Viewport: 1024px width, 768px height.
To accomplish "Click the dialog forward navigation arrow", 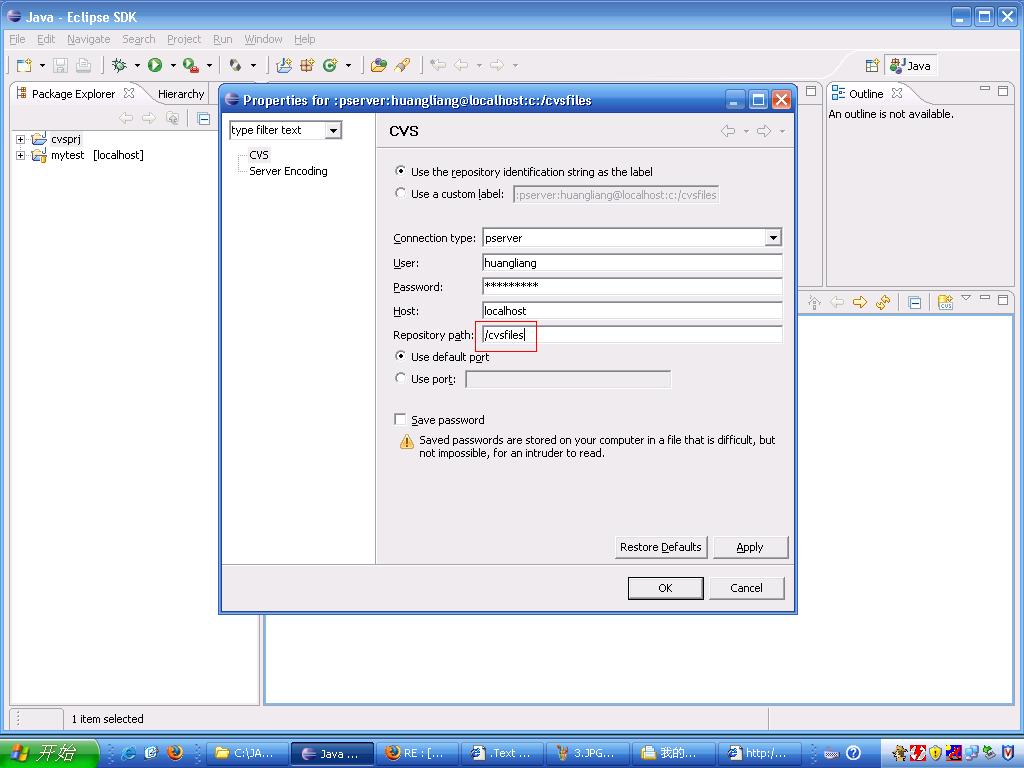I will click(763, 131).
